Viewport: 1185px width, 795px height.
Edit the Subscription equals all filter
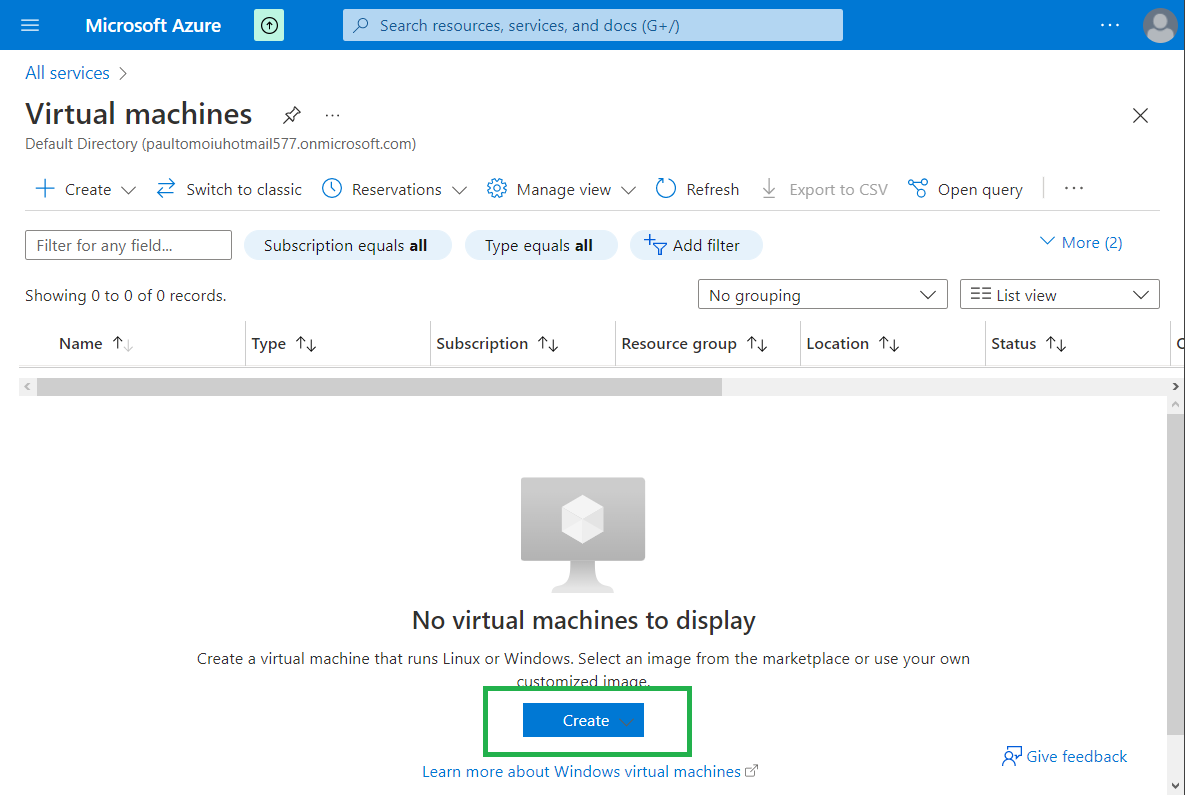tap(348, 245)
